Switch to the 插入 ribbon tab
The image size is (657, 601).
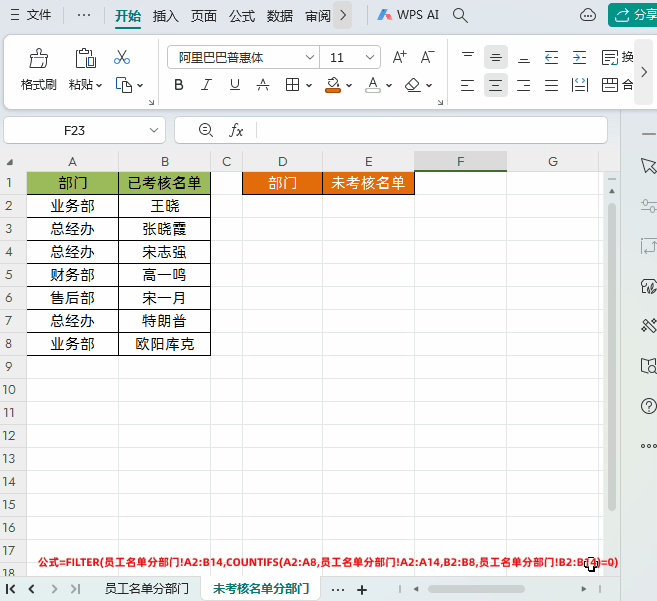166,16
